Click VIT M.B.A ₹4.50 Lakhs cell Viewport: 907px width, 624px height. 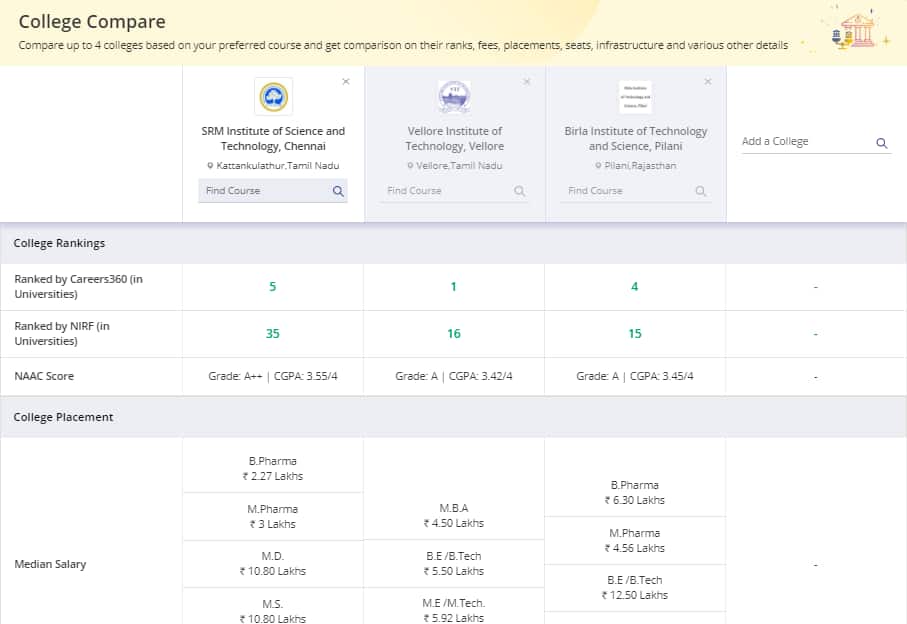coord(454,516)
